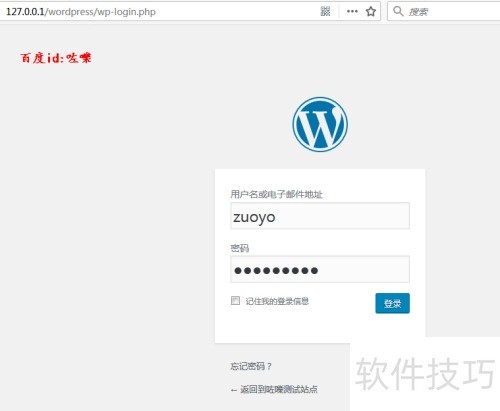This screenshot has height=411, width=500.
Task: Click the blue 登录 button
Action: click(x=392, y=303)
